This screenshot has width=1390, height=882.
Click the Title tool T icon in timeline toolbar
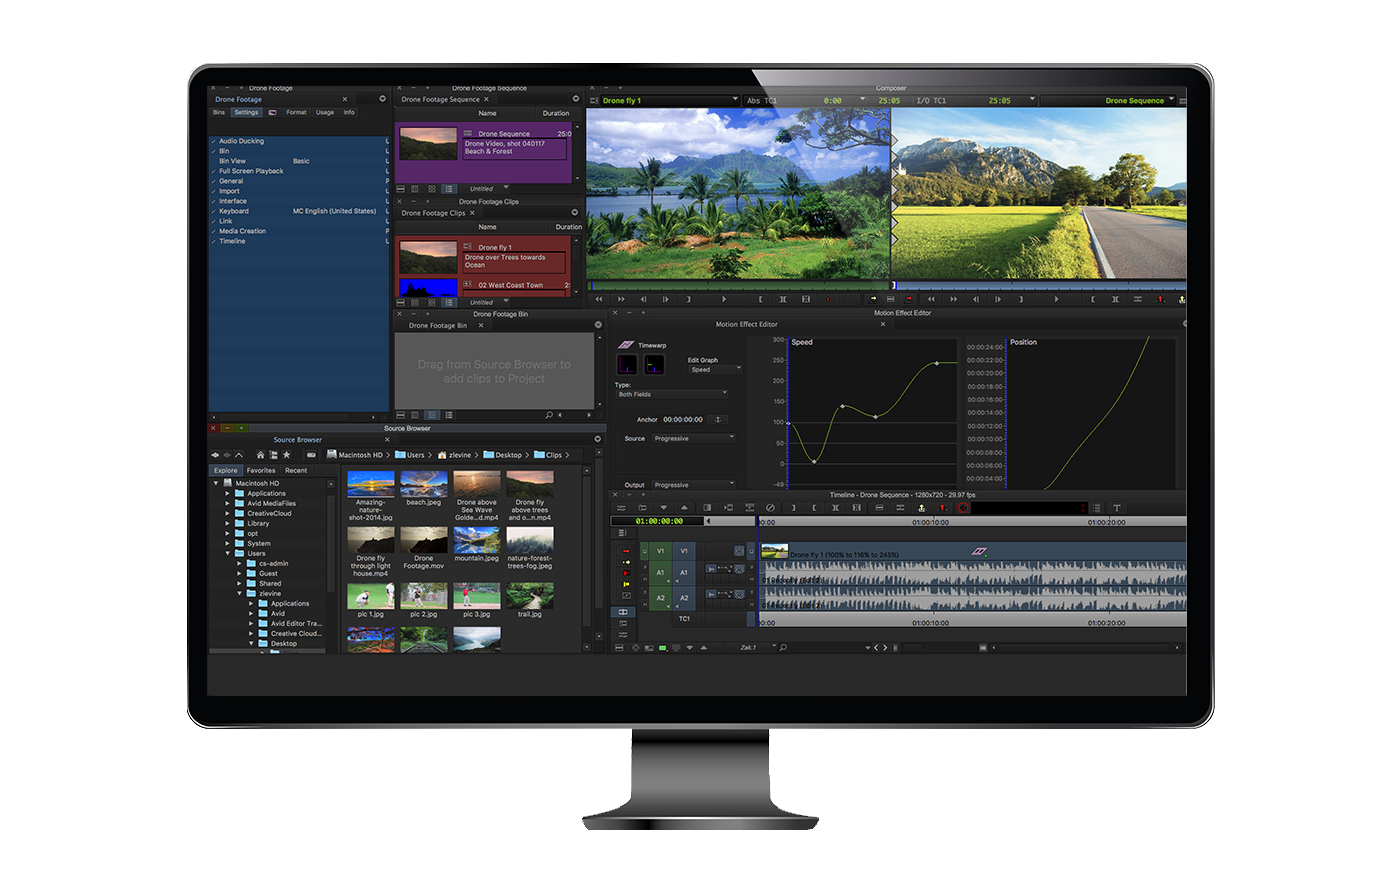tap(1117, 508)
